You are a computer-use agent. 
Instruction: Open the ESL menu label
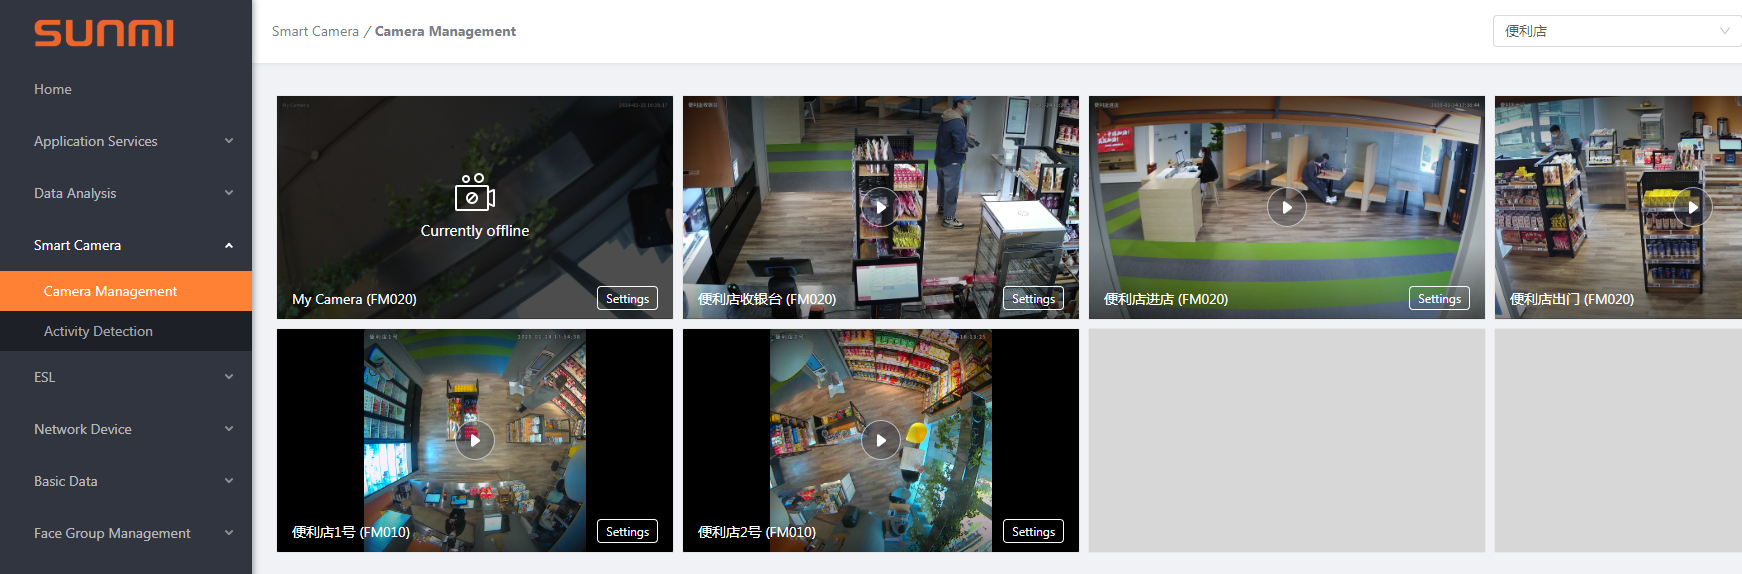pos(45,377)
